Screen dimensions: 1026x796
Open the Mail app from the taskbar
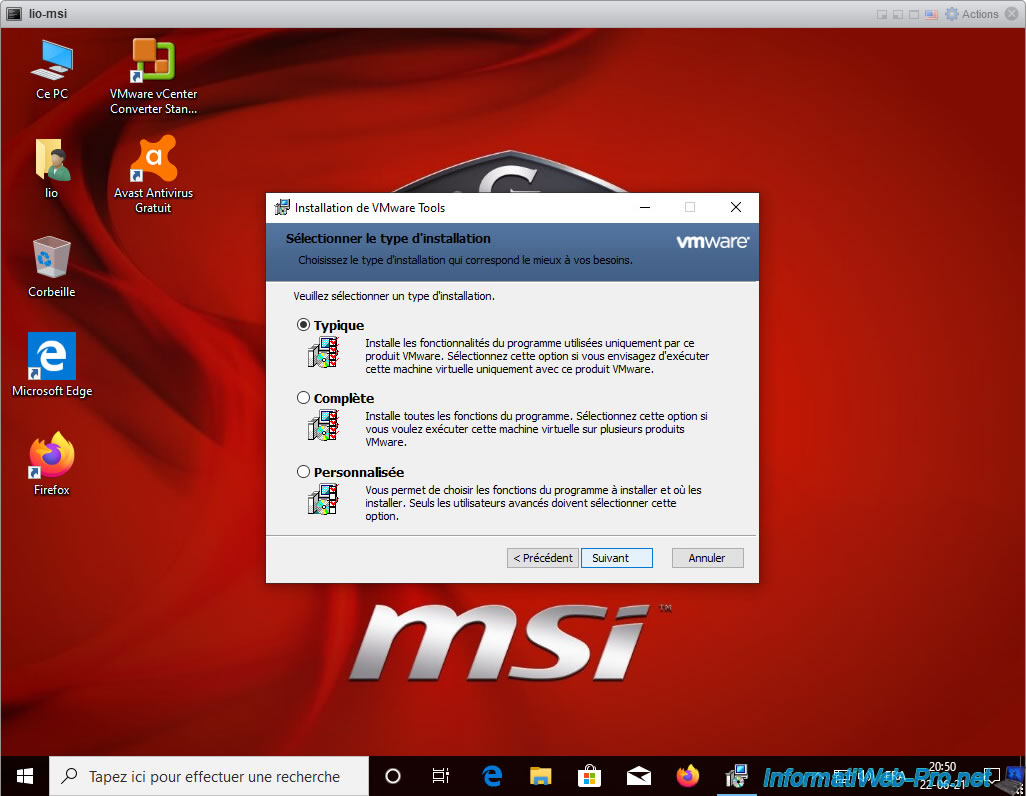[x=639, y=776]
